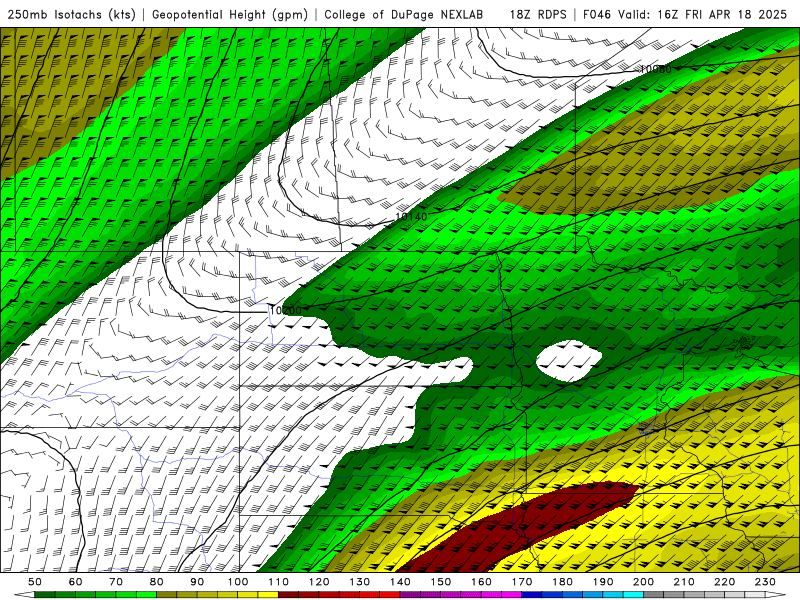The width and height of the screenshot is (800, 600).
Task: Click the 200 value on the color scale
Action: coord(644,582)
